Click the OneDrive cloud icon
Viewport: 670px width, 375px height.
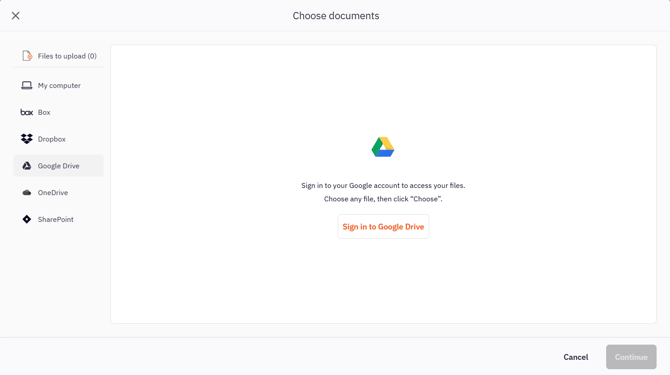(26, 193)
